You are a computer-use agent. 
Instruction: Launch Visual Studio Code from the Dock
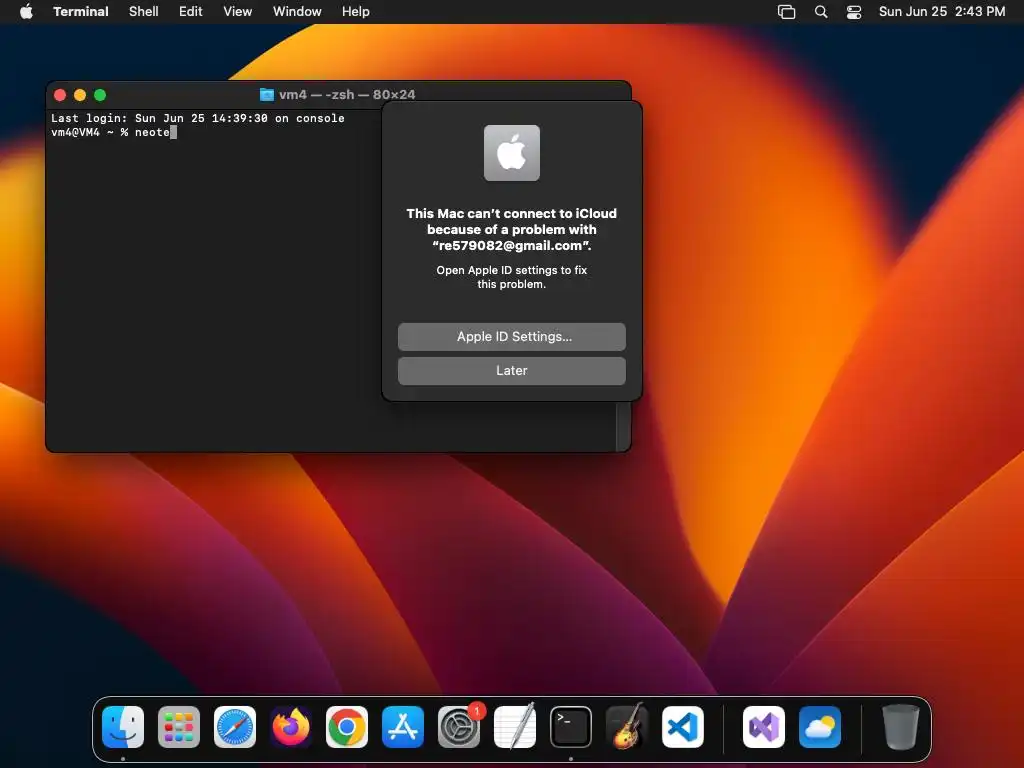(x=683, y=727)
